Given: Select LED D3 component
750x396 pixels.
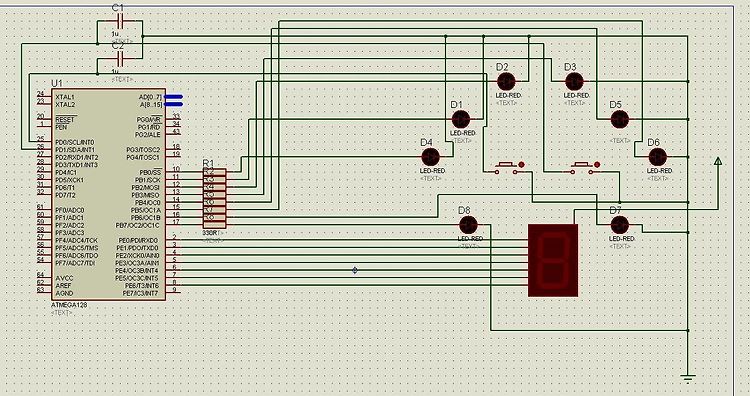Looking at the screenshot, I should point(574,82).
